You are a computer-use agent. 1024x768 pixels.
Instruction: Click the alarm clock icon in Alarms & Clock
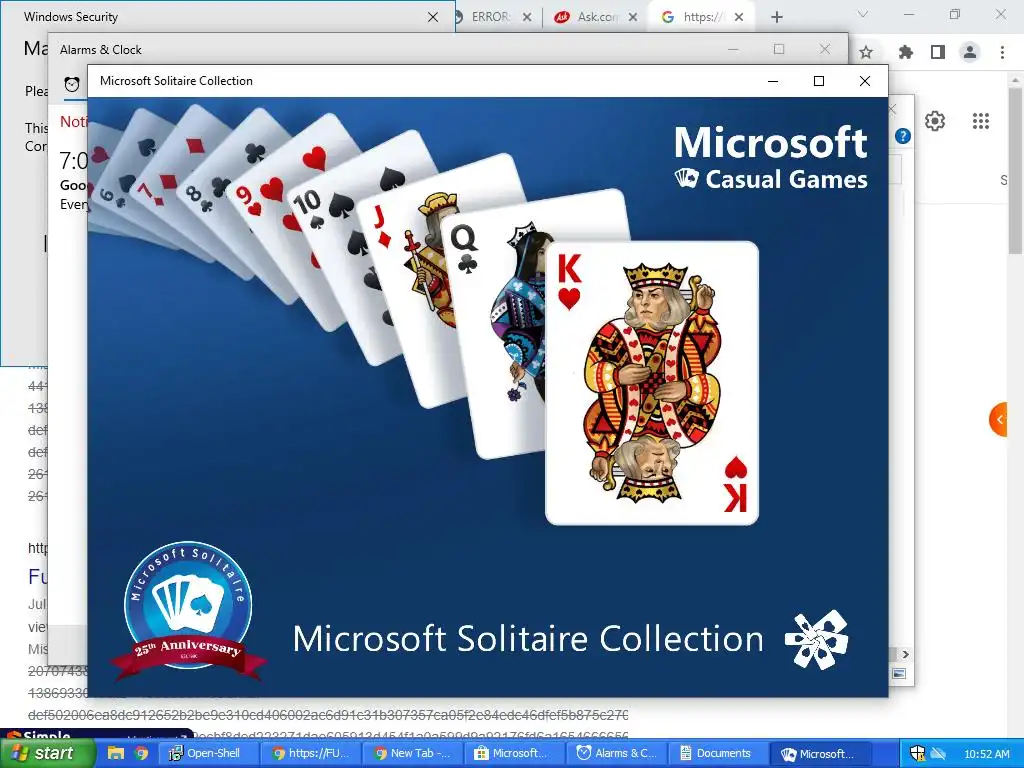pyautogui.click(x=72, y=84)
